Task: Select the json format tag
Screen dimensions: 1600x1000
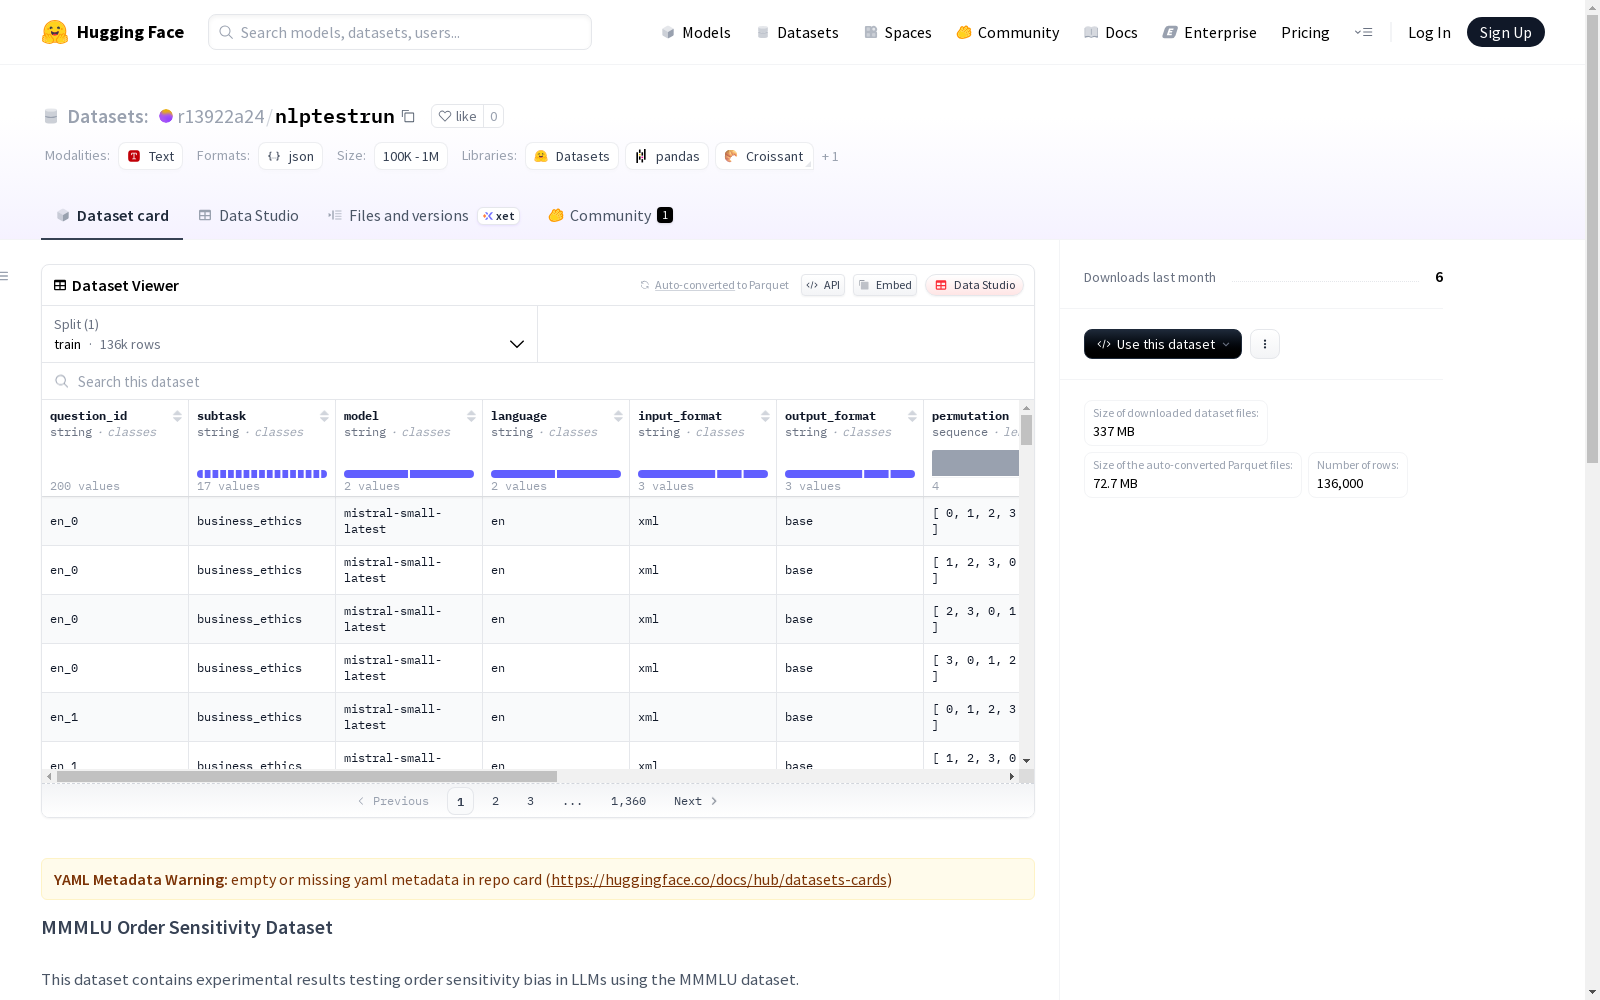Action: 290,156
